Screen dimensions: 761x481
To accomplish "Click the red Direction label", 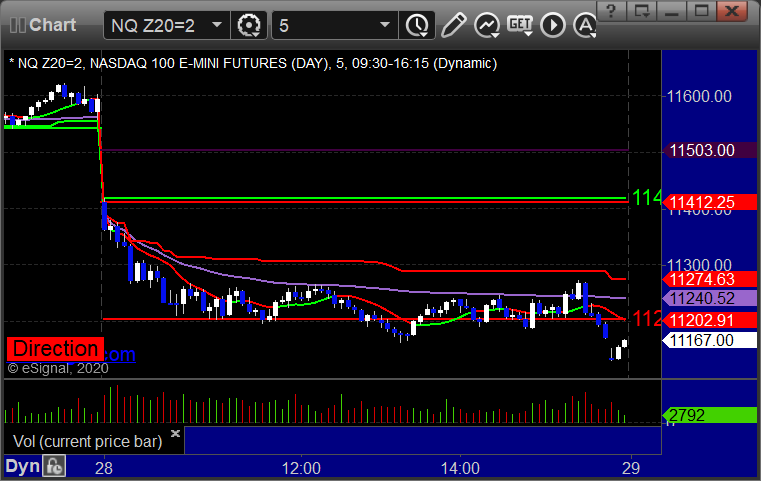I will click(55, 349).
